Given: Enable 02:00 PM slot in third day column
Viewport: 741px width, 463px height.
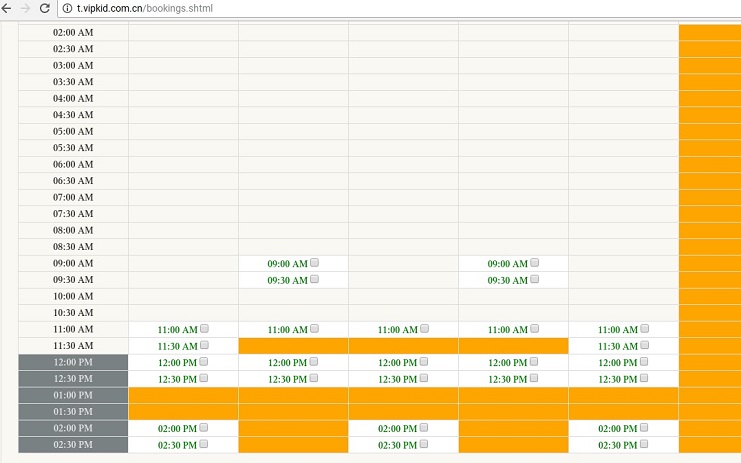Looking at the screenshot, I should pyautogui.click(x=424, y=428).
